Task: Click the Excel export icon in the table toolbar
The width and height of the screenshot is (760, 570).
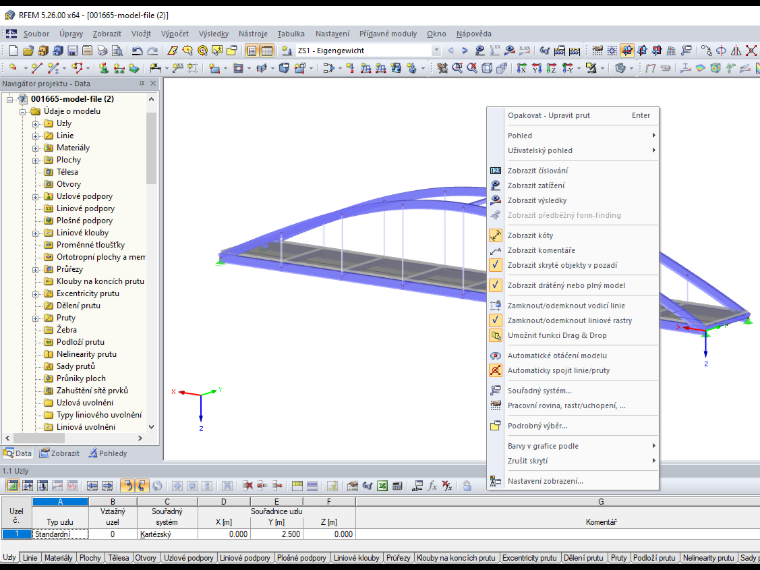Action: [382, 485]
